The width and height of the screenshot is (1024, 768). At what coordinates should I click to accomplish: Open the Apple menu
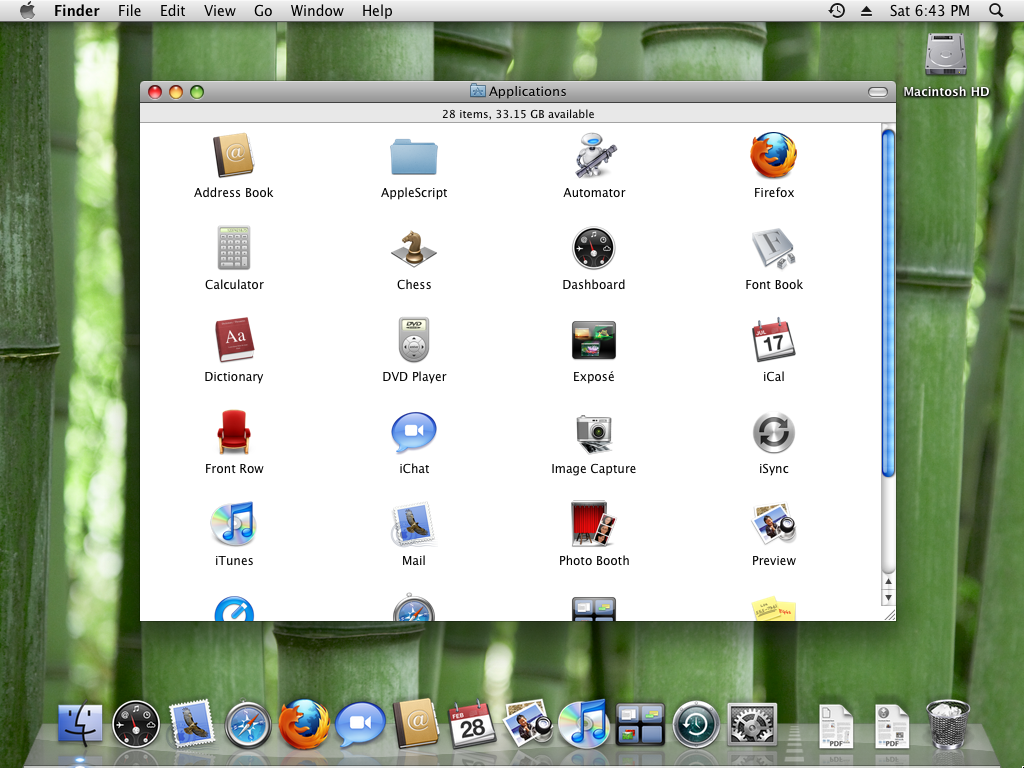pos(27,10)
